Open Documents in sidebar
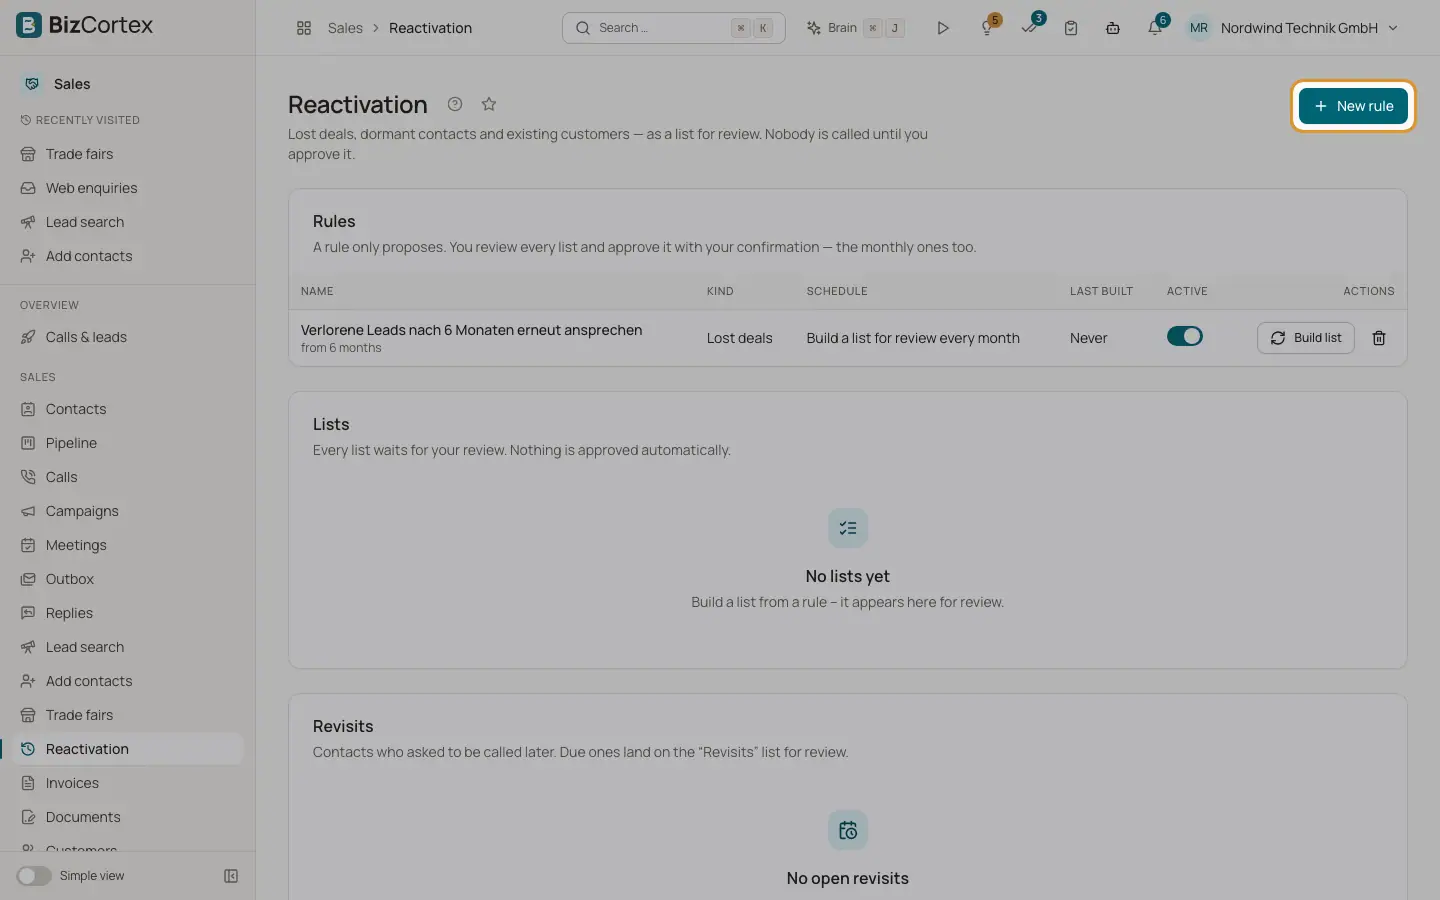Image resolution: width=1440 pixels, height=900 pixels. pyautogui.click(x=128, y=817)
